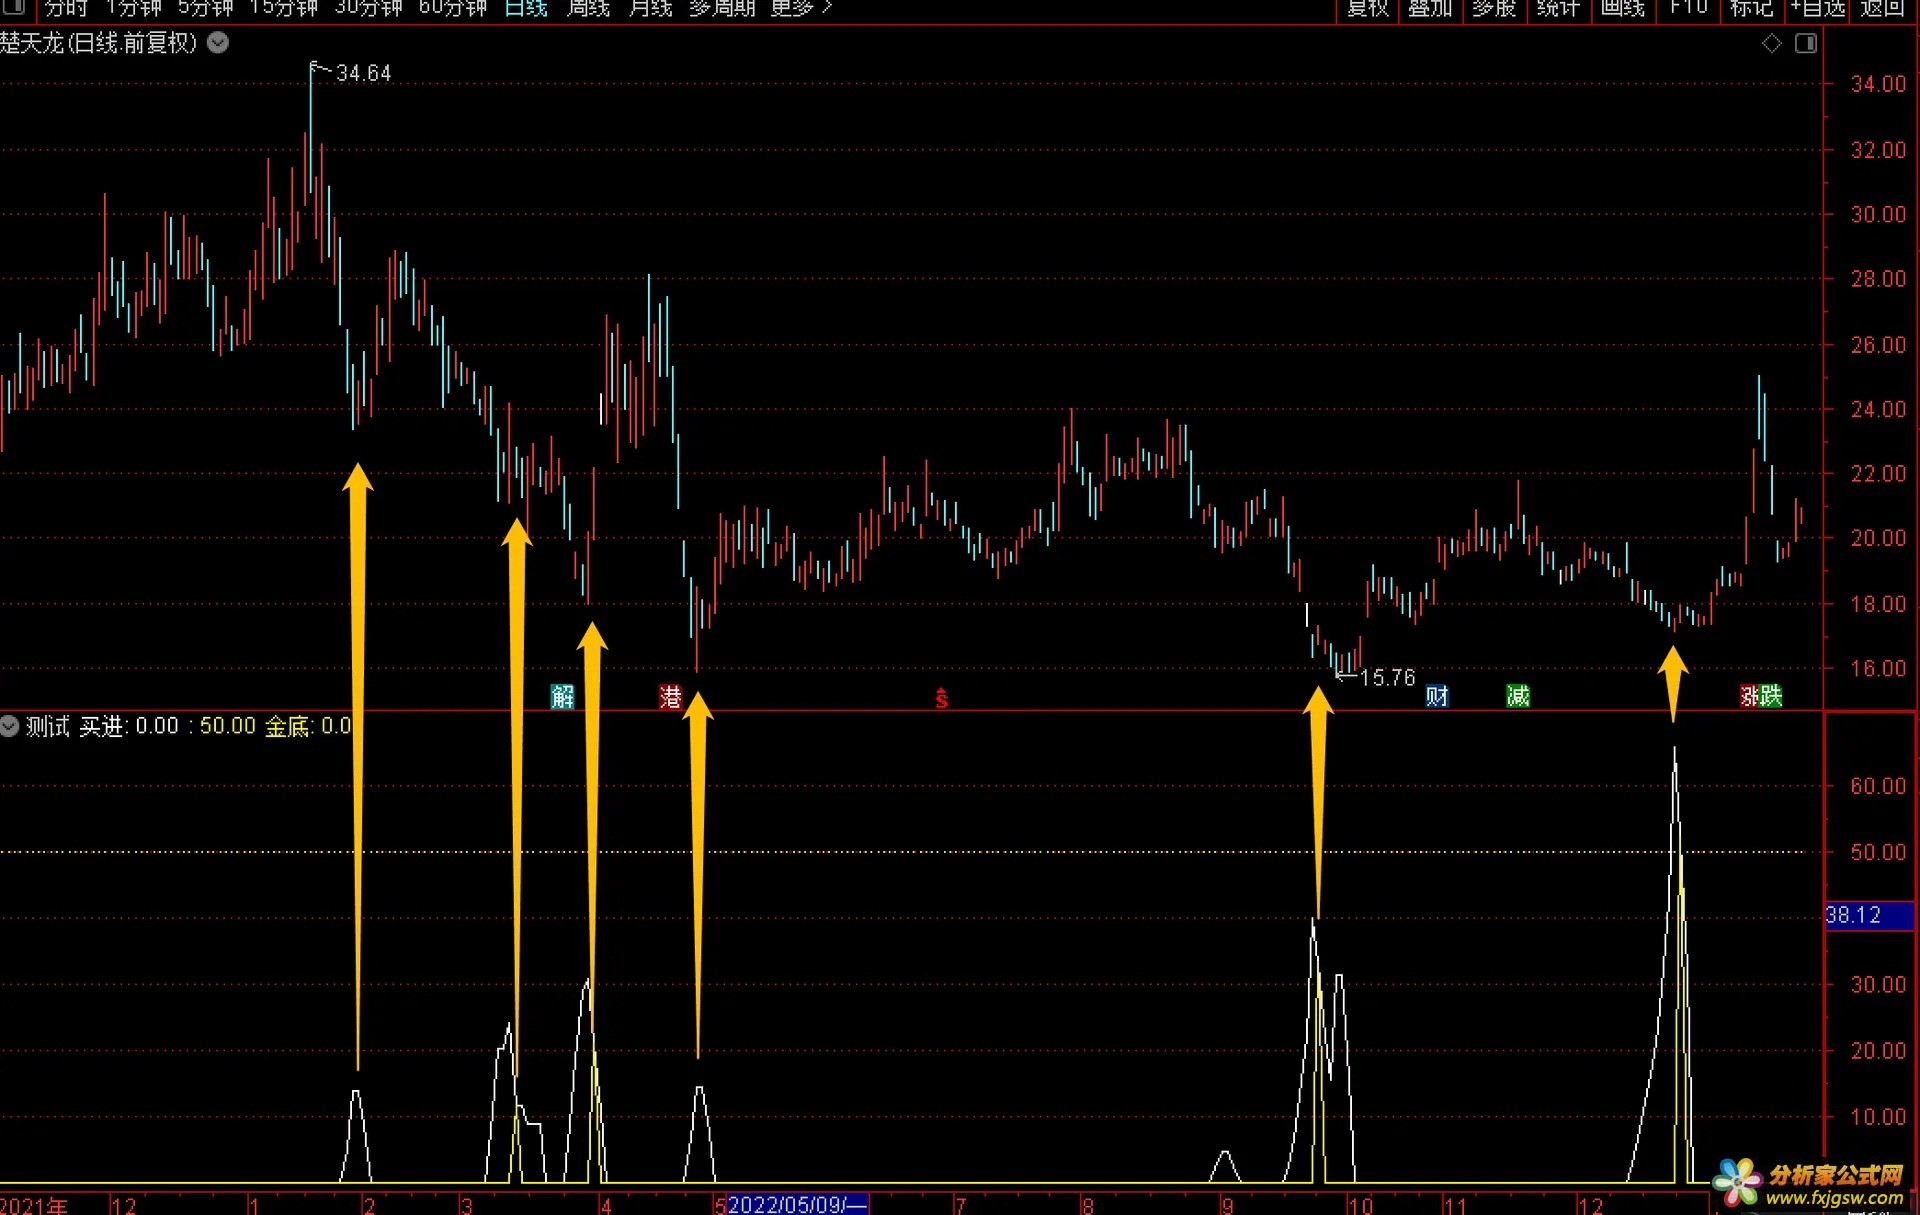Click the diamond icon at chart top right
The height and width of the screenshot is (1215, 1920).
pos(1771,43)
